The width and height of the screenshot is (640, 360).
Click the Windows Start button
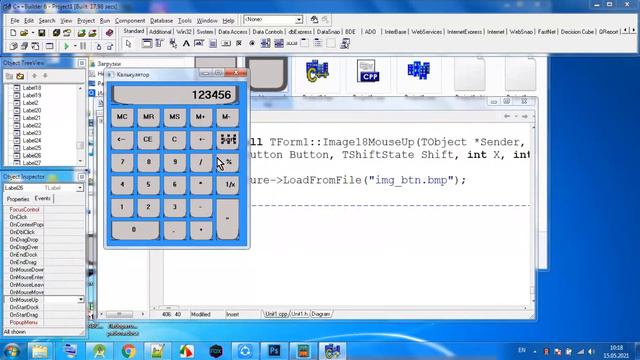pos(11,351)
